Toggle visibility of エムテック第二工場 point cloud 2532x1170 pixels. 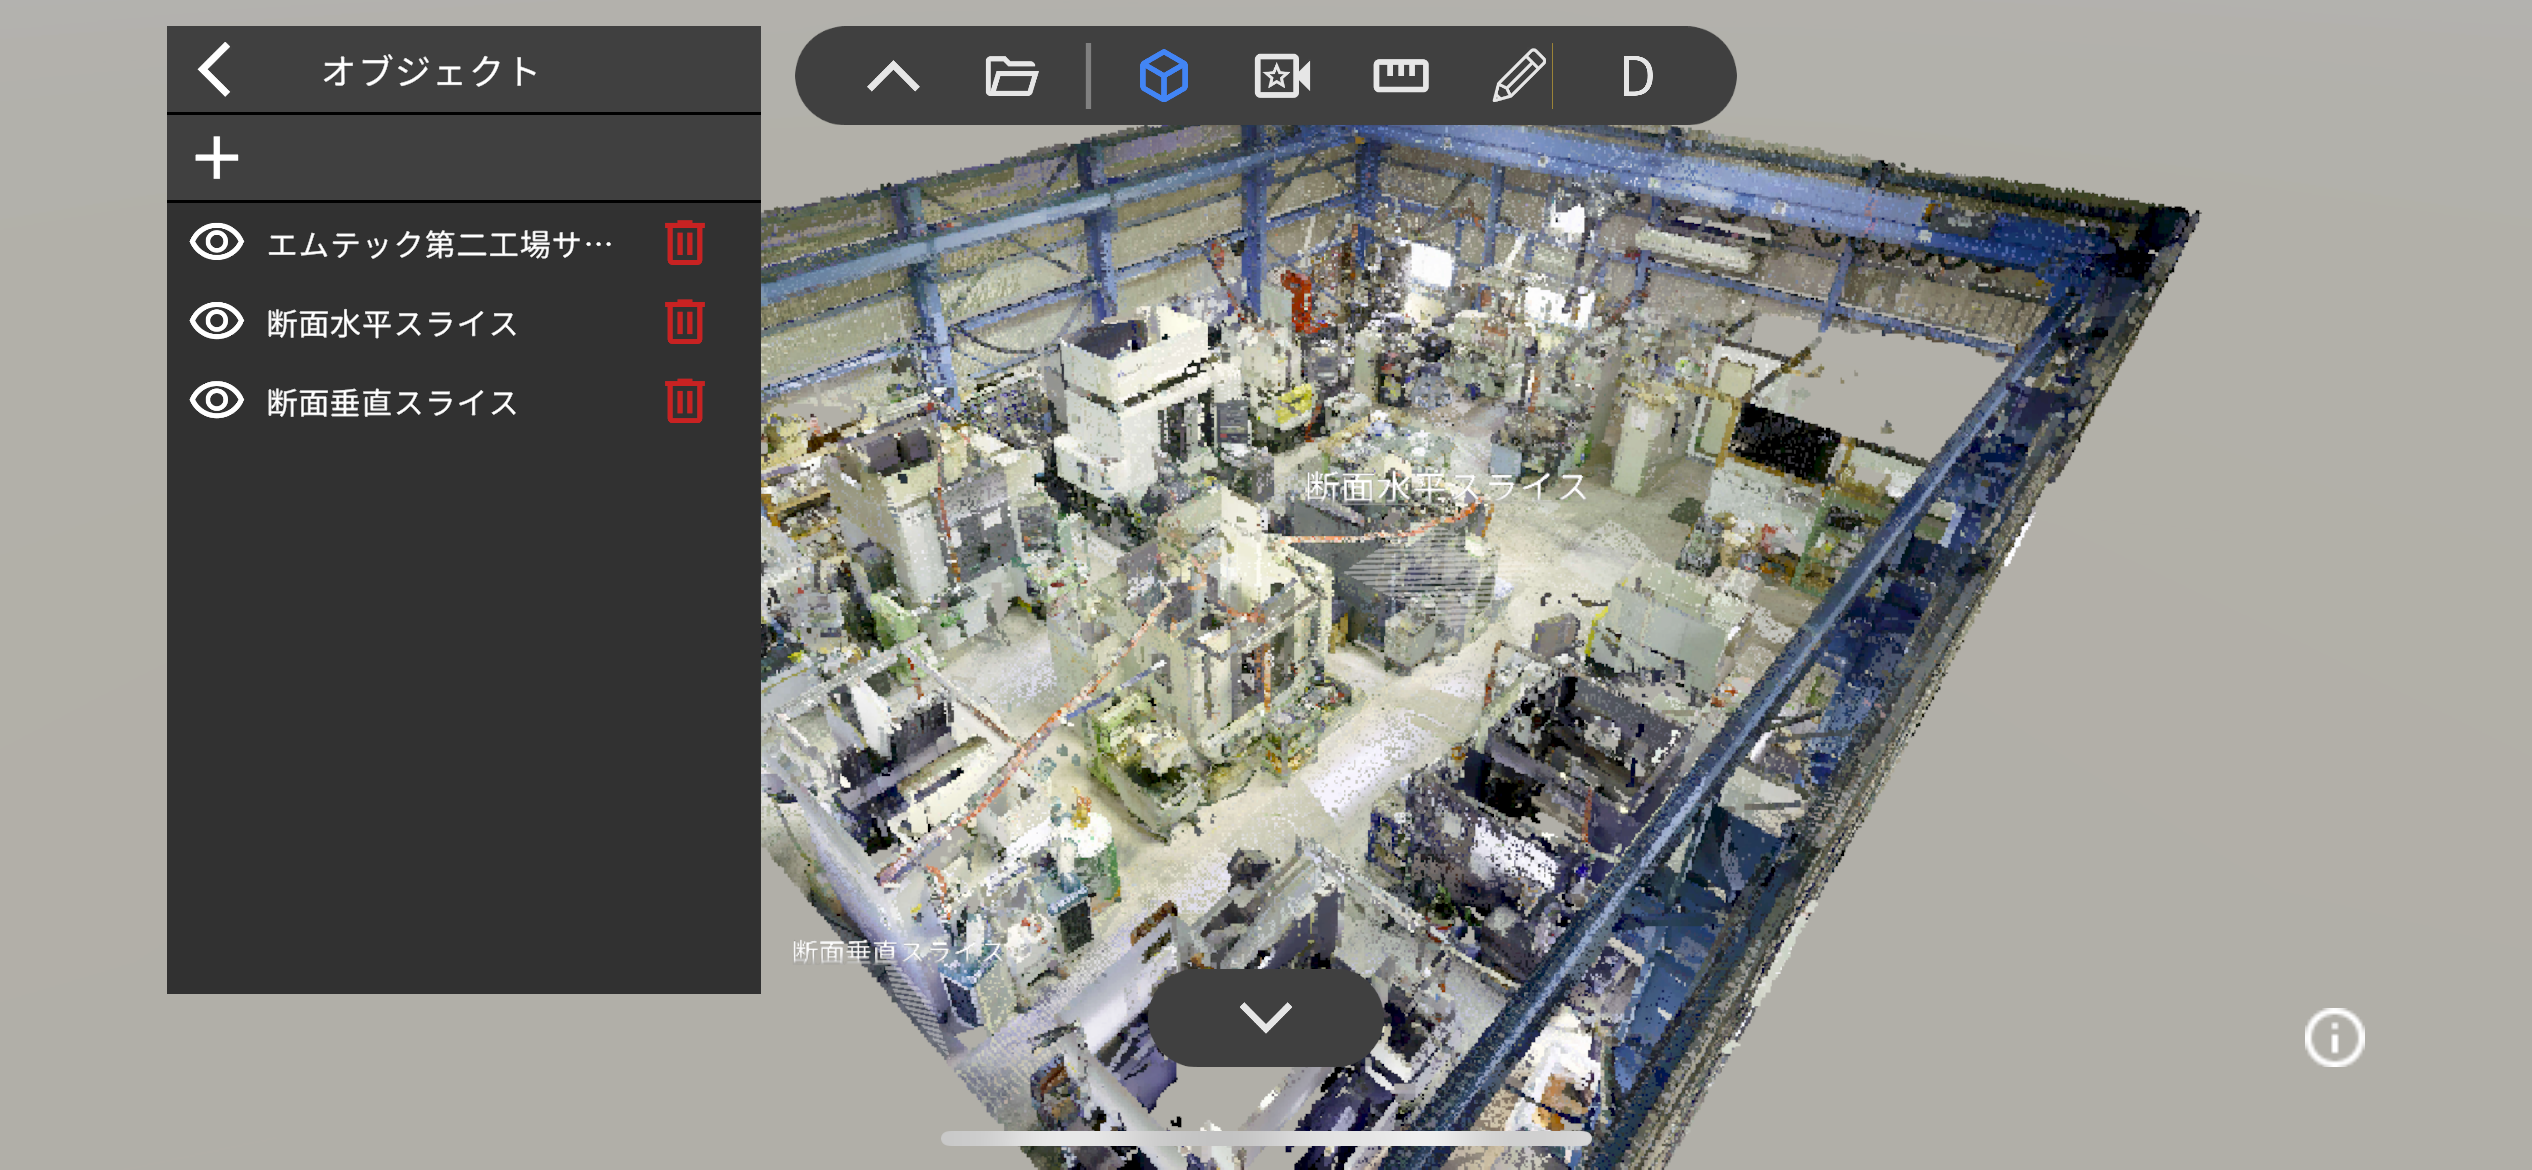click(217, 243)
